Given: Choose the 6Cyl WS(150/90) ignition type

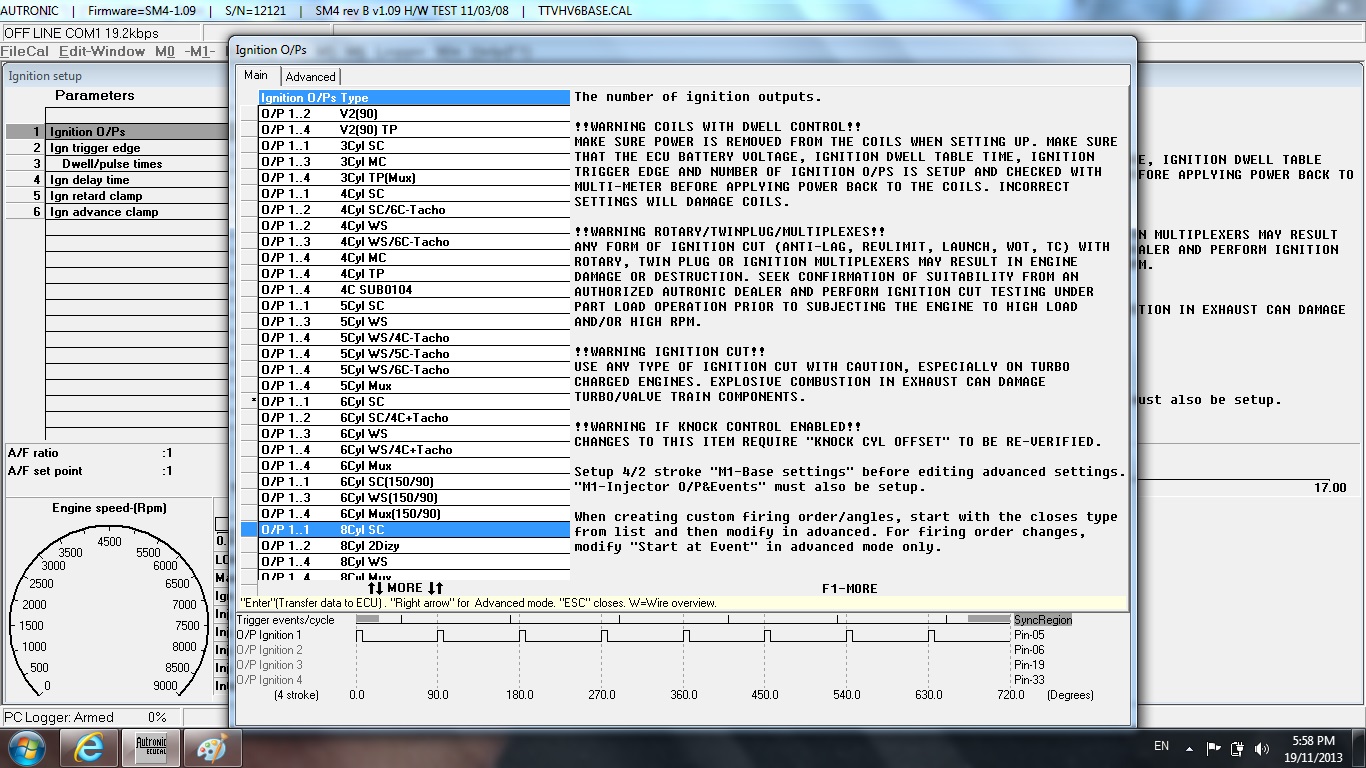Looking at the screenshot, I should [x=414, y=498].
